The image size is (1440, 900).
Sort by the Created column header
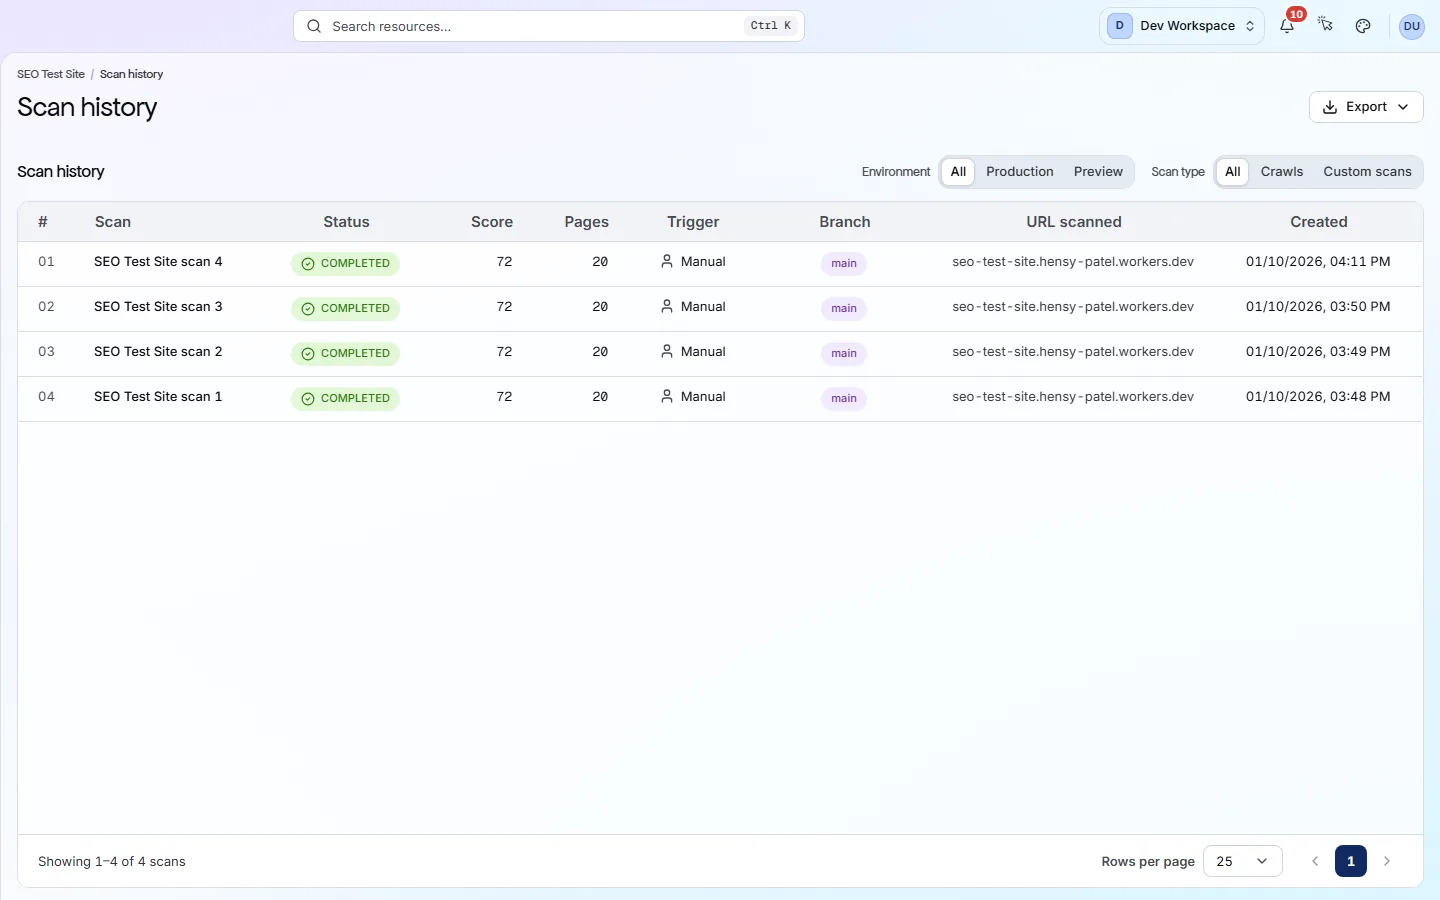(1318, 222)
